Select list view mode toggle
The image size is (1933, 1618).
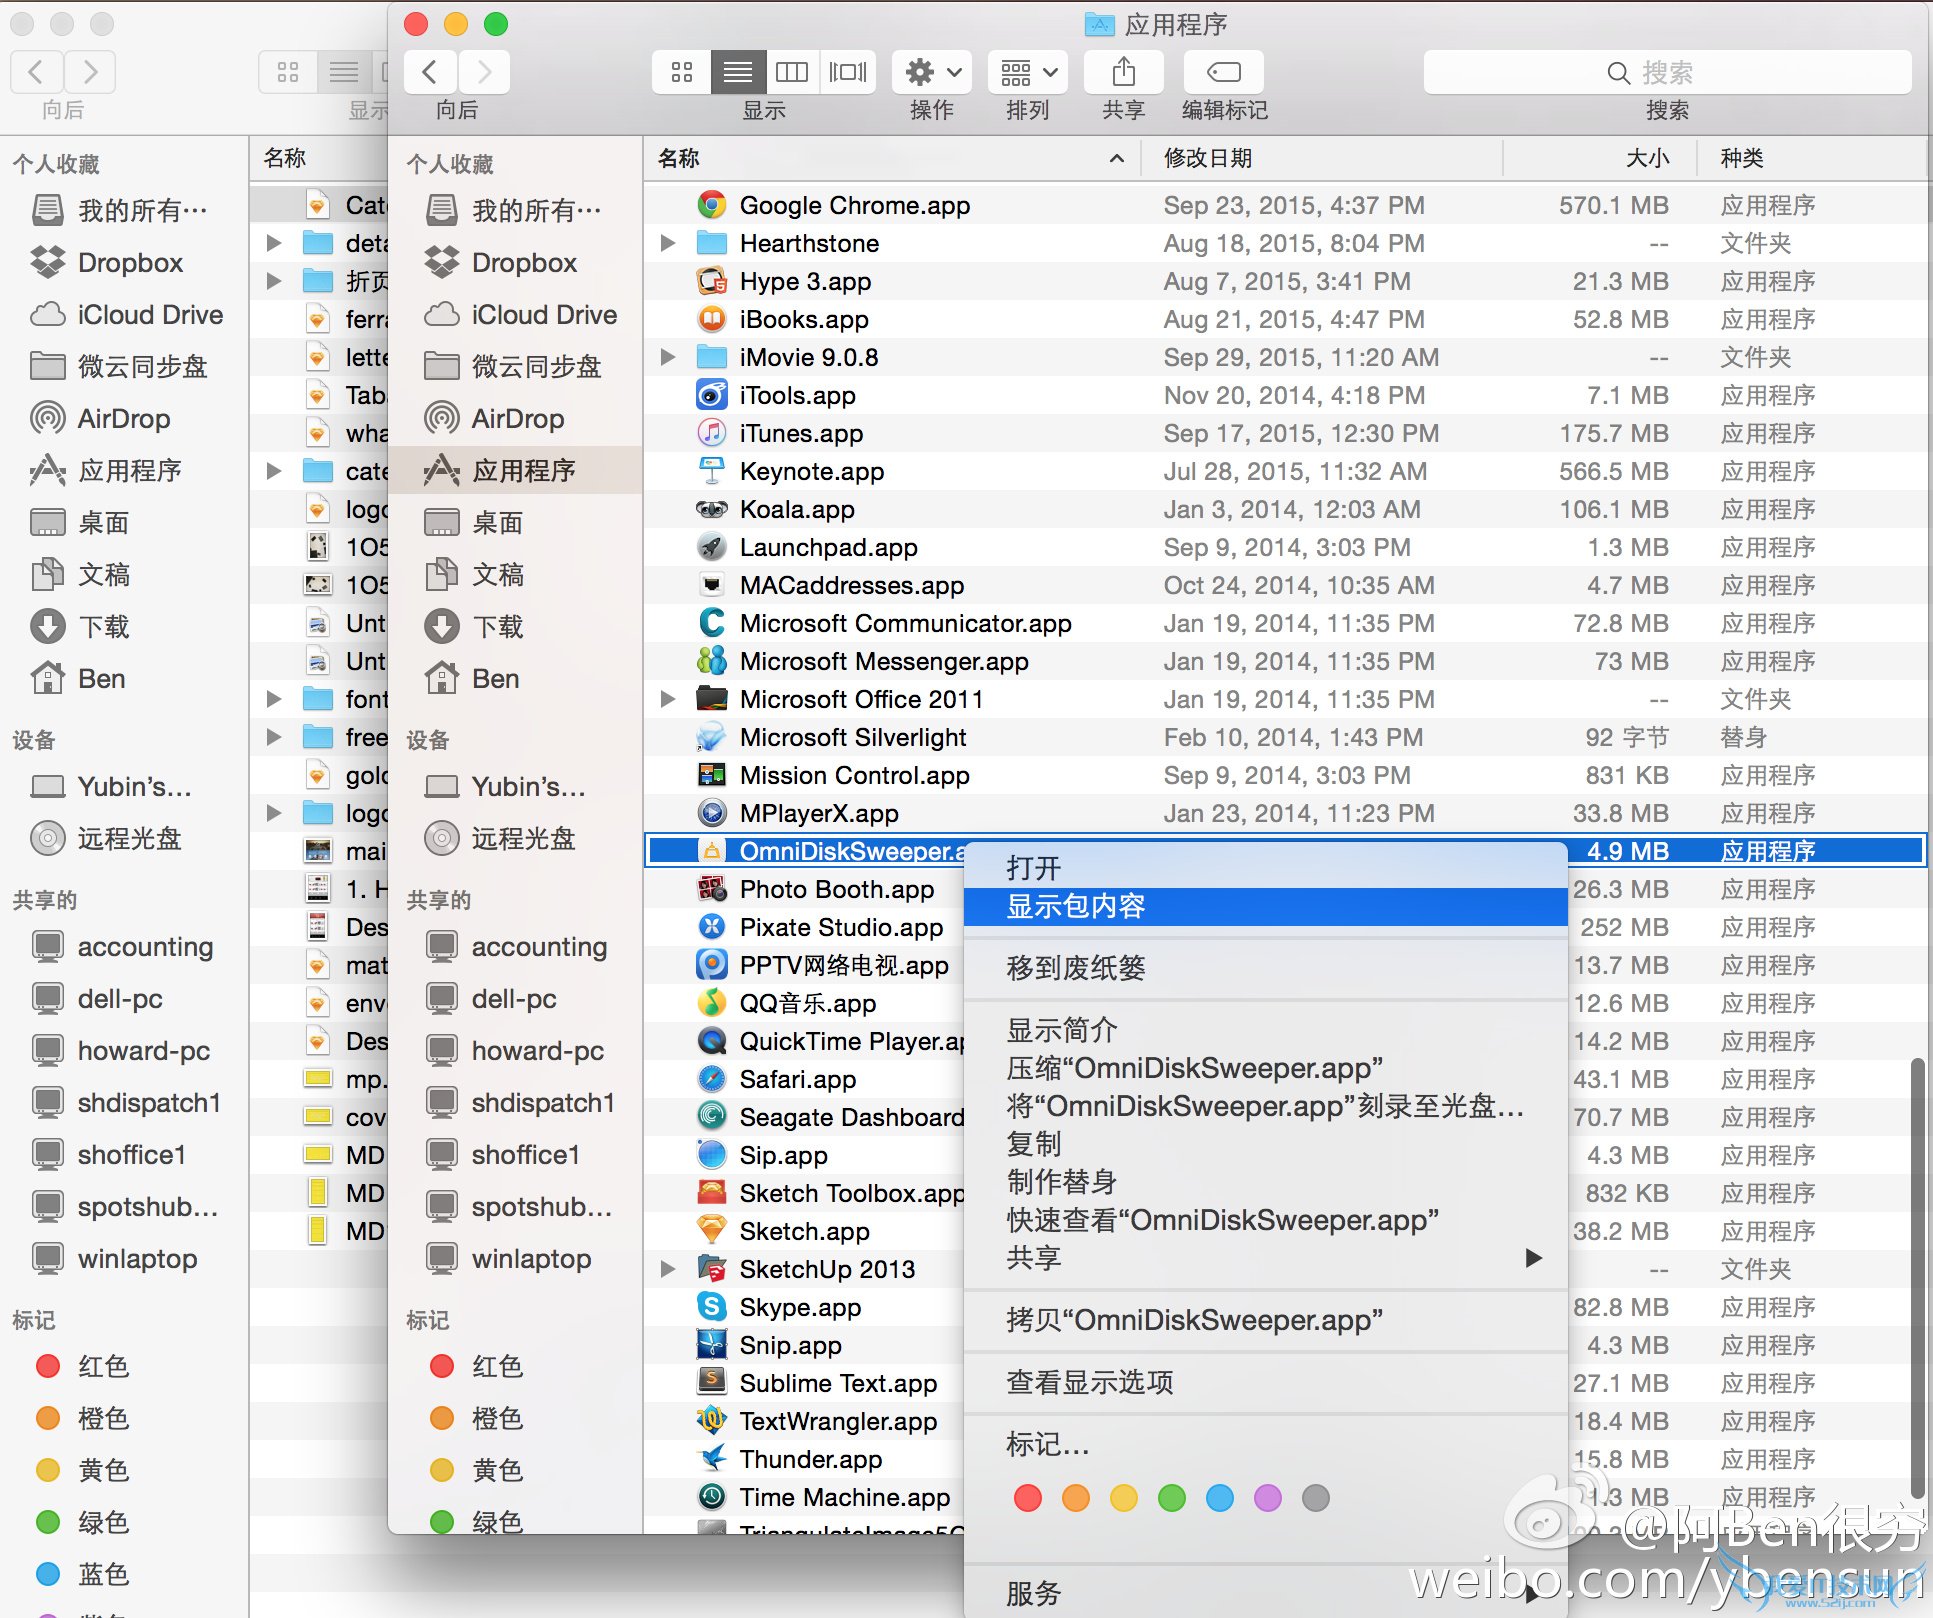(x=738, y=72)
